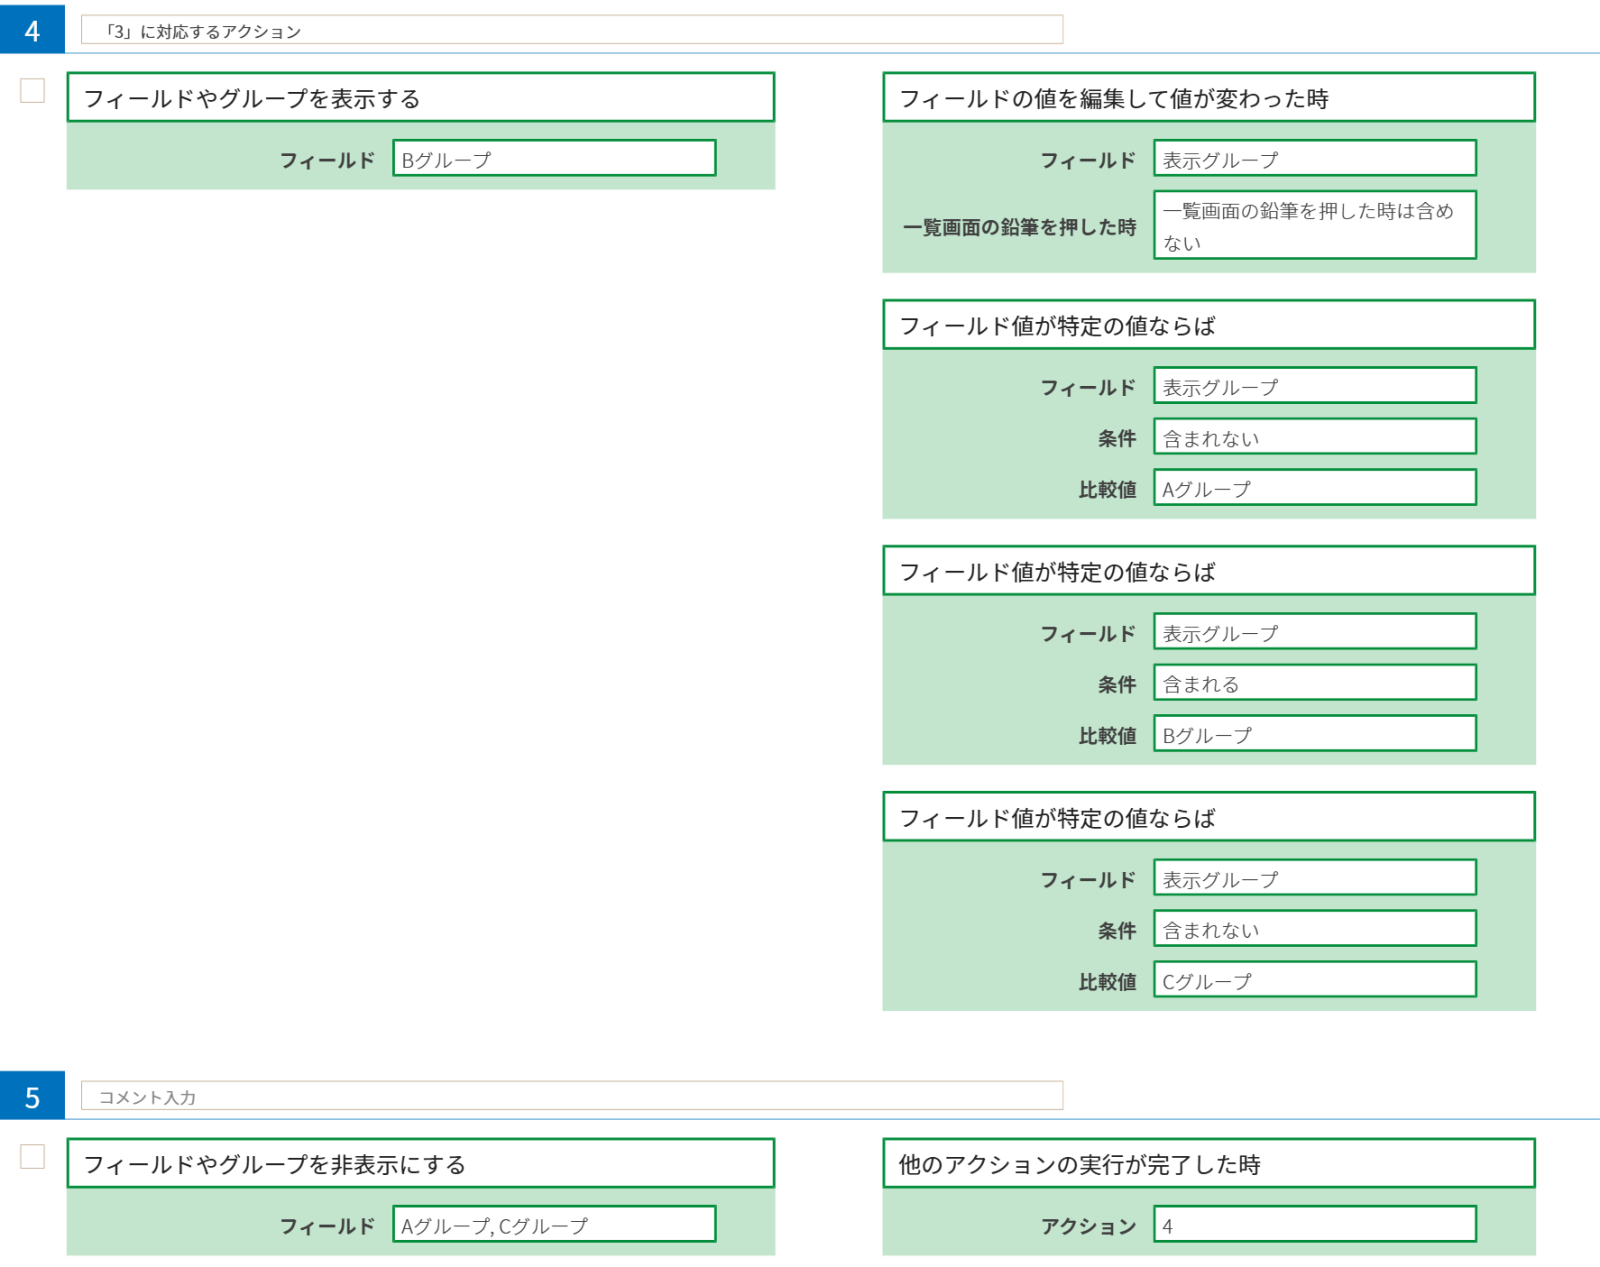This screenshot has width=1600, height=1267.
Task: Open the フィールドやグループを表示する action box
Action: (x=420, y=98)
